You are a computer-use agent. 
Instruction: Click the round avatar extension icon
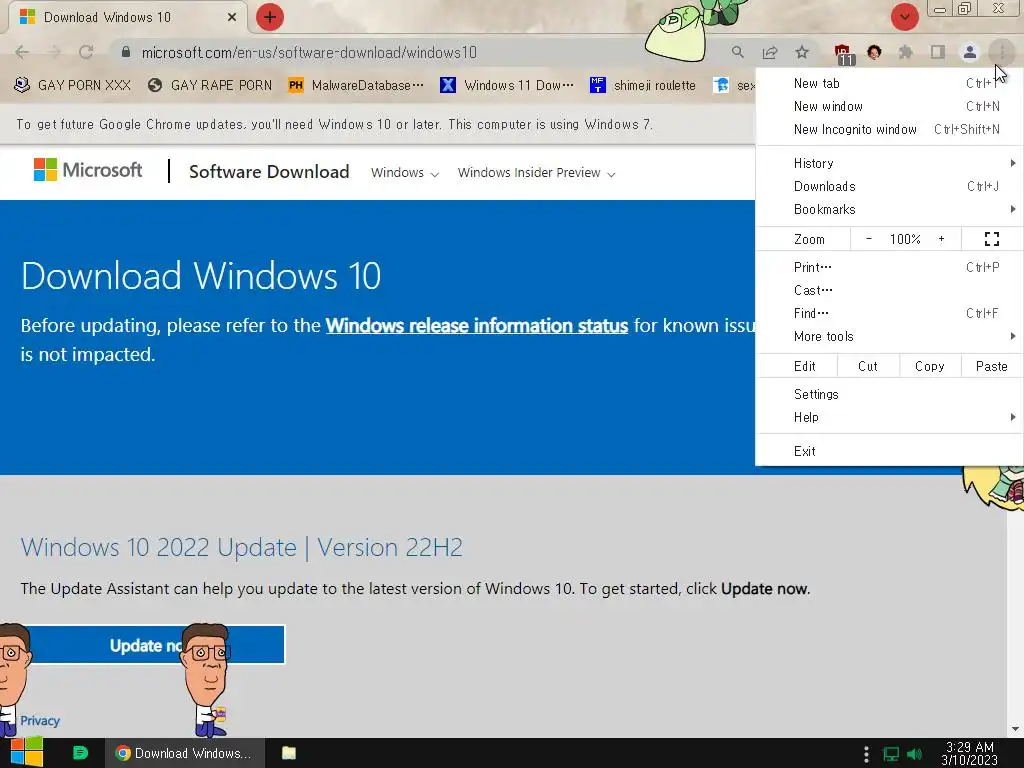pyautogui.click(x=874, y=52)
